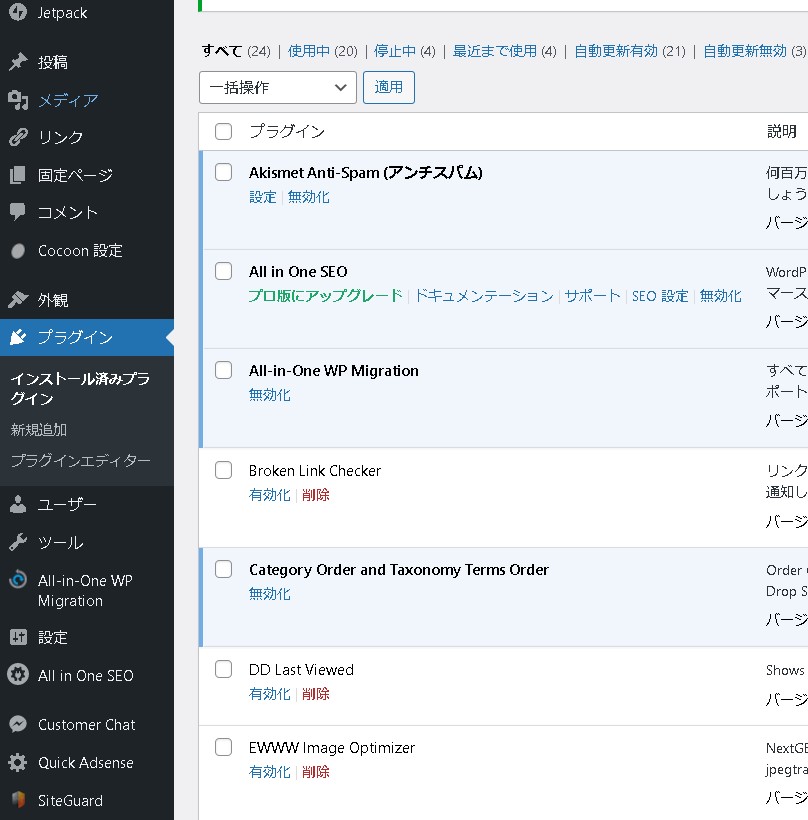Select the Broken Link Checker checkbox
The width and height of the screenshot is (808, 820).
coord(224,470)
